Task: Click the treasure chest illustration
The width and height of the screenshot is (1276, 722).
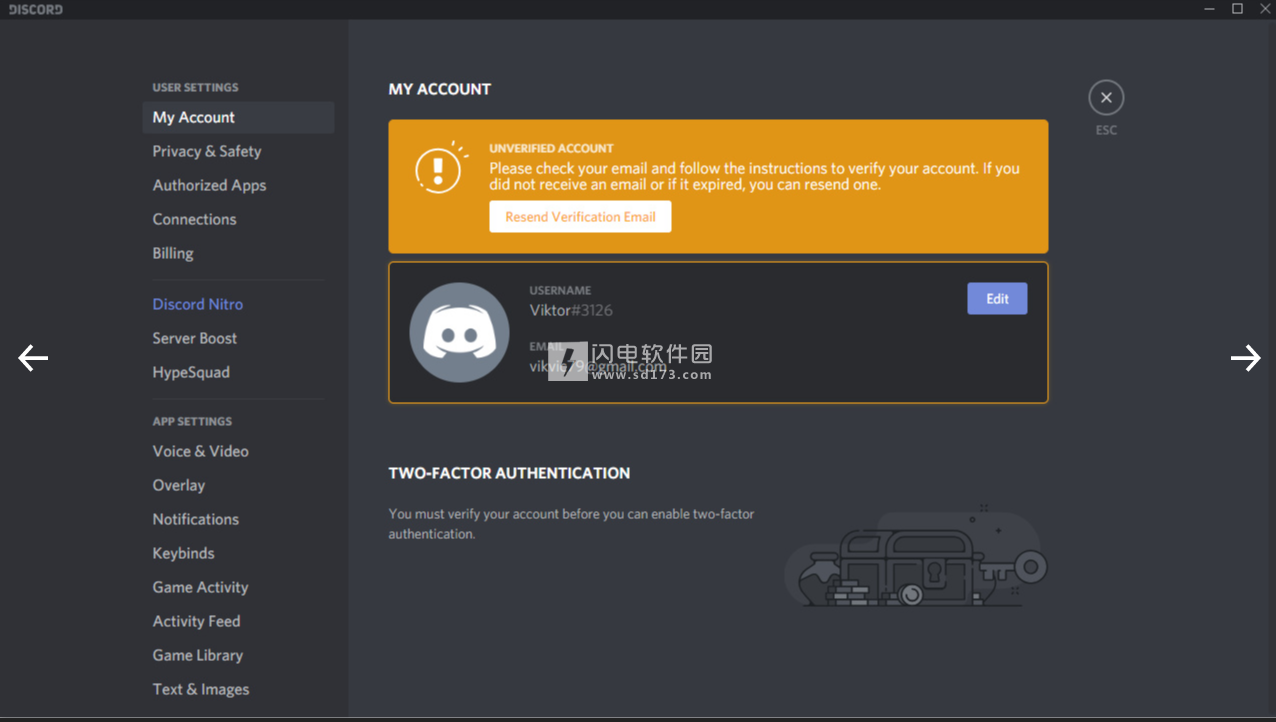Action: [915, 556]
